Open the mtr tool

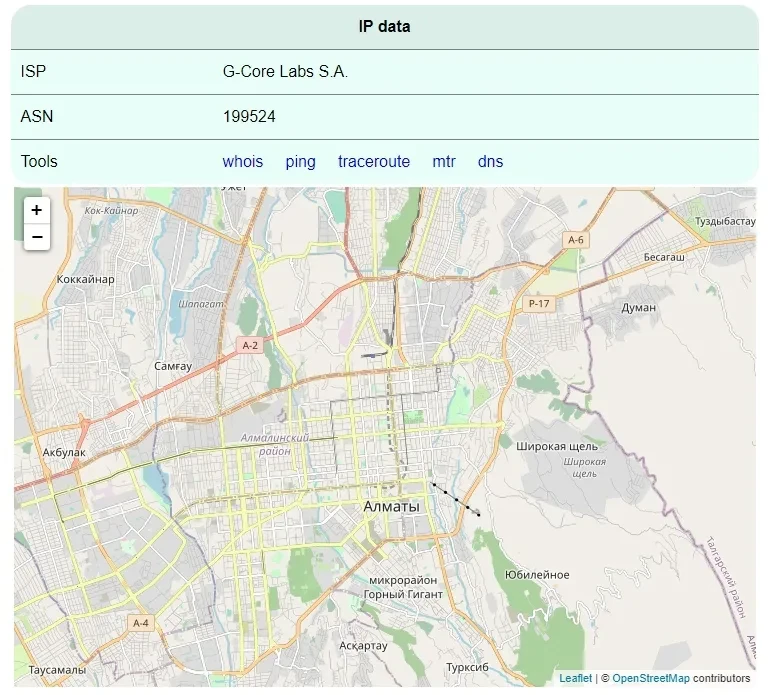tap(444, 162)
